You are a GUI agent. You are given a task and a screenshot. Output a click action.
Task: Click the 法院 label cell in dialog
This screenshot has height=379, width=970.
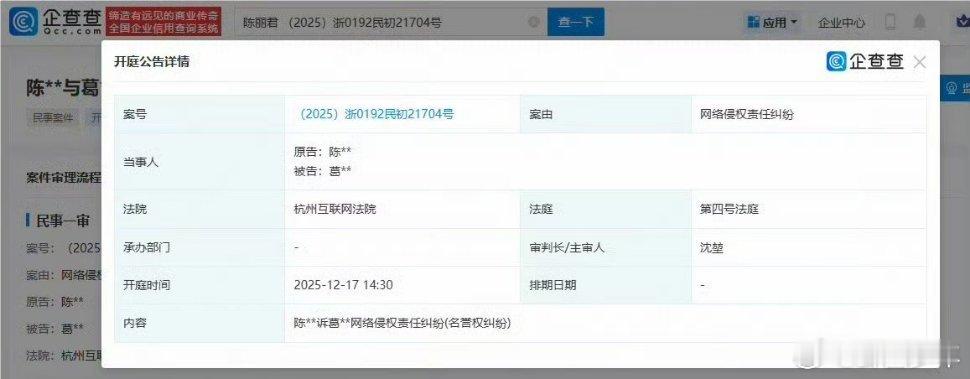pyautogui.click(x=199, y=209)
